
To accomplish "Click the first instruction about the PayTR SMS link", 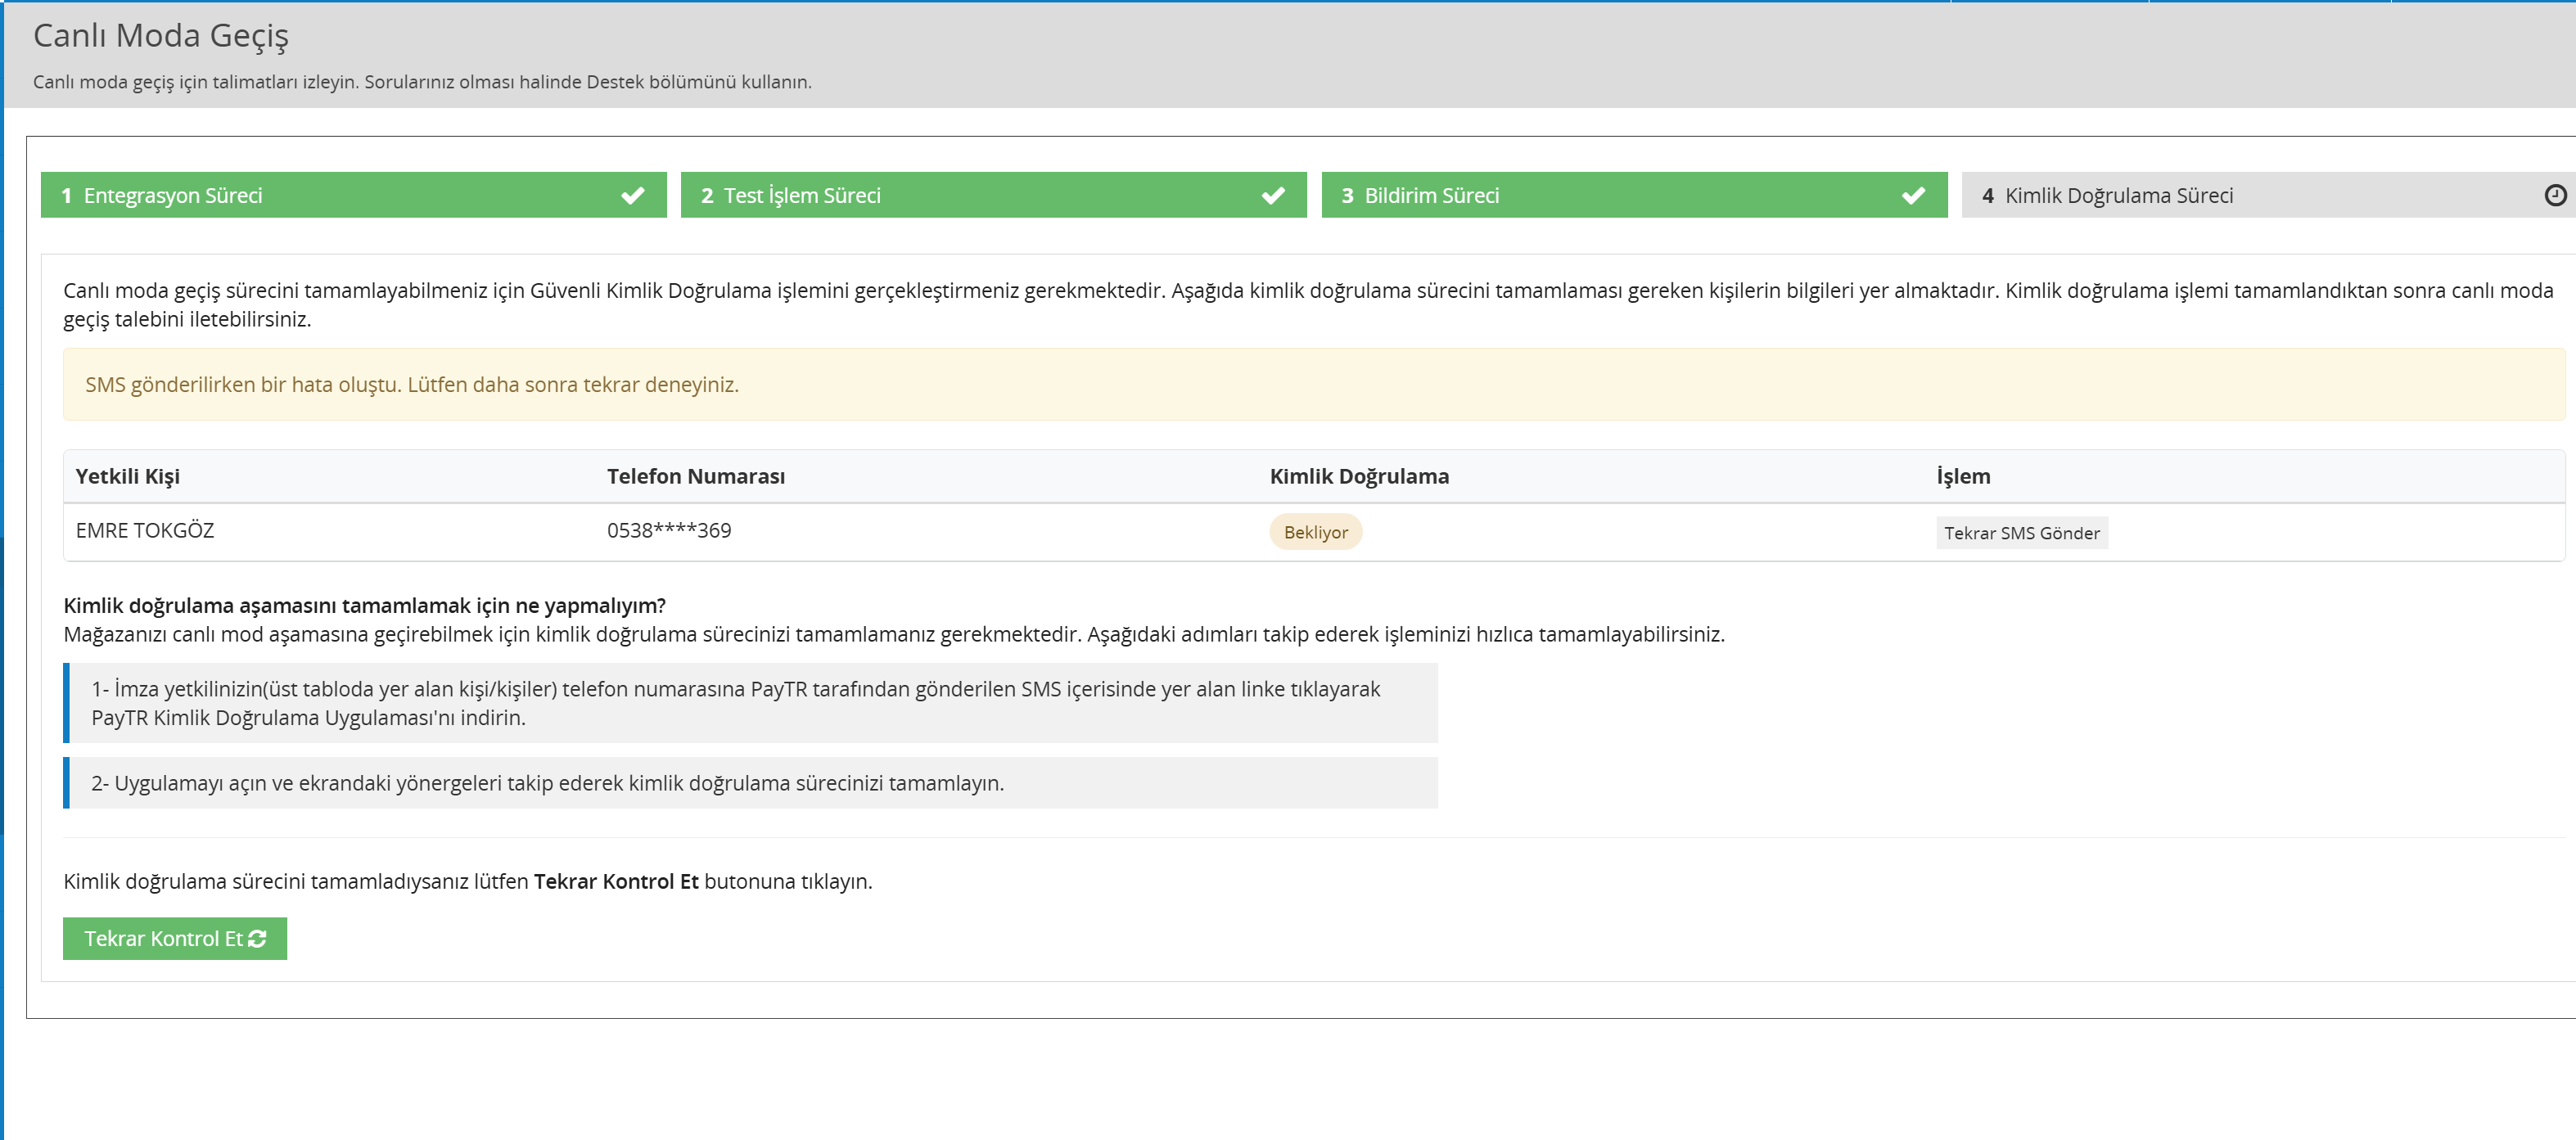I will [750, 703].
